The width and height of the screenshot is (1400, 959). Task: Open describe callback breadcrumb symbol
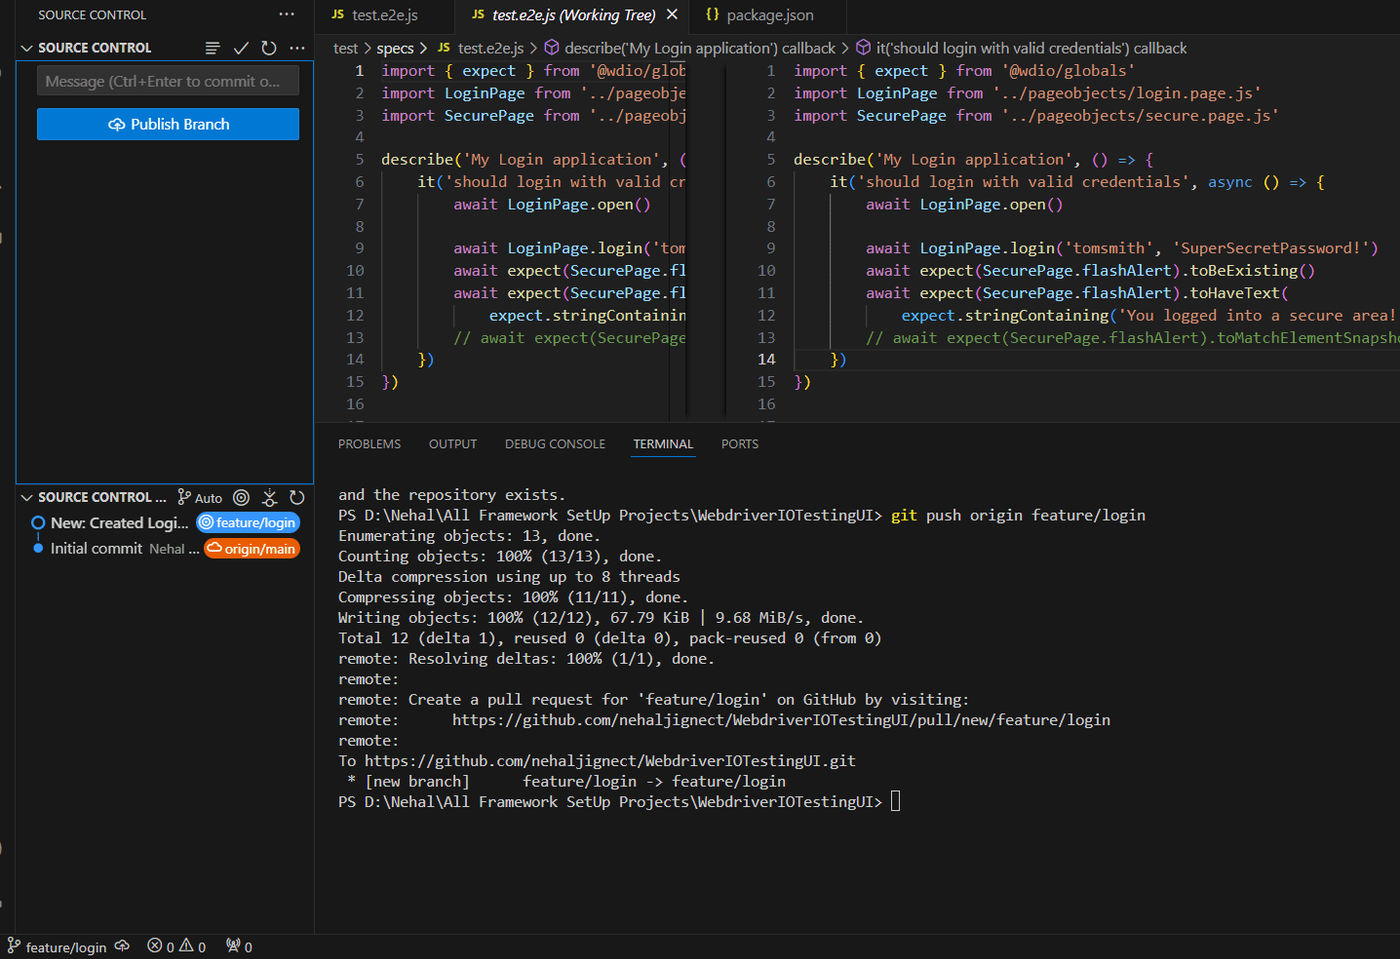tap(689, 48)
